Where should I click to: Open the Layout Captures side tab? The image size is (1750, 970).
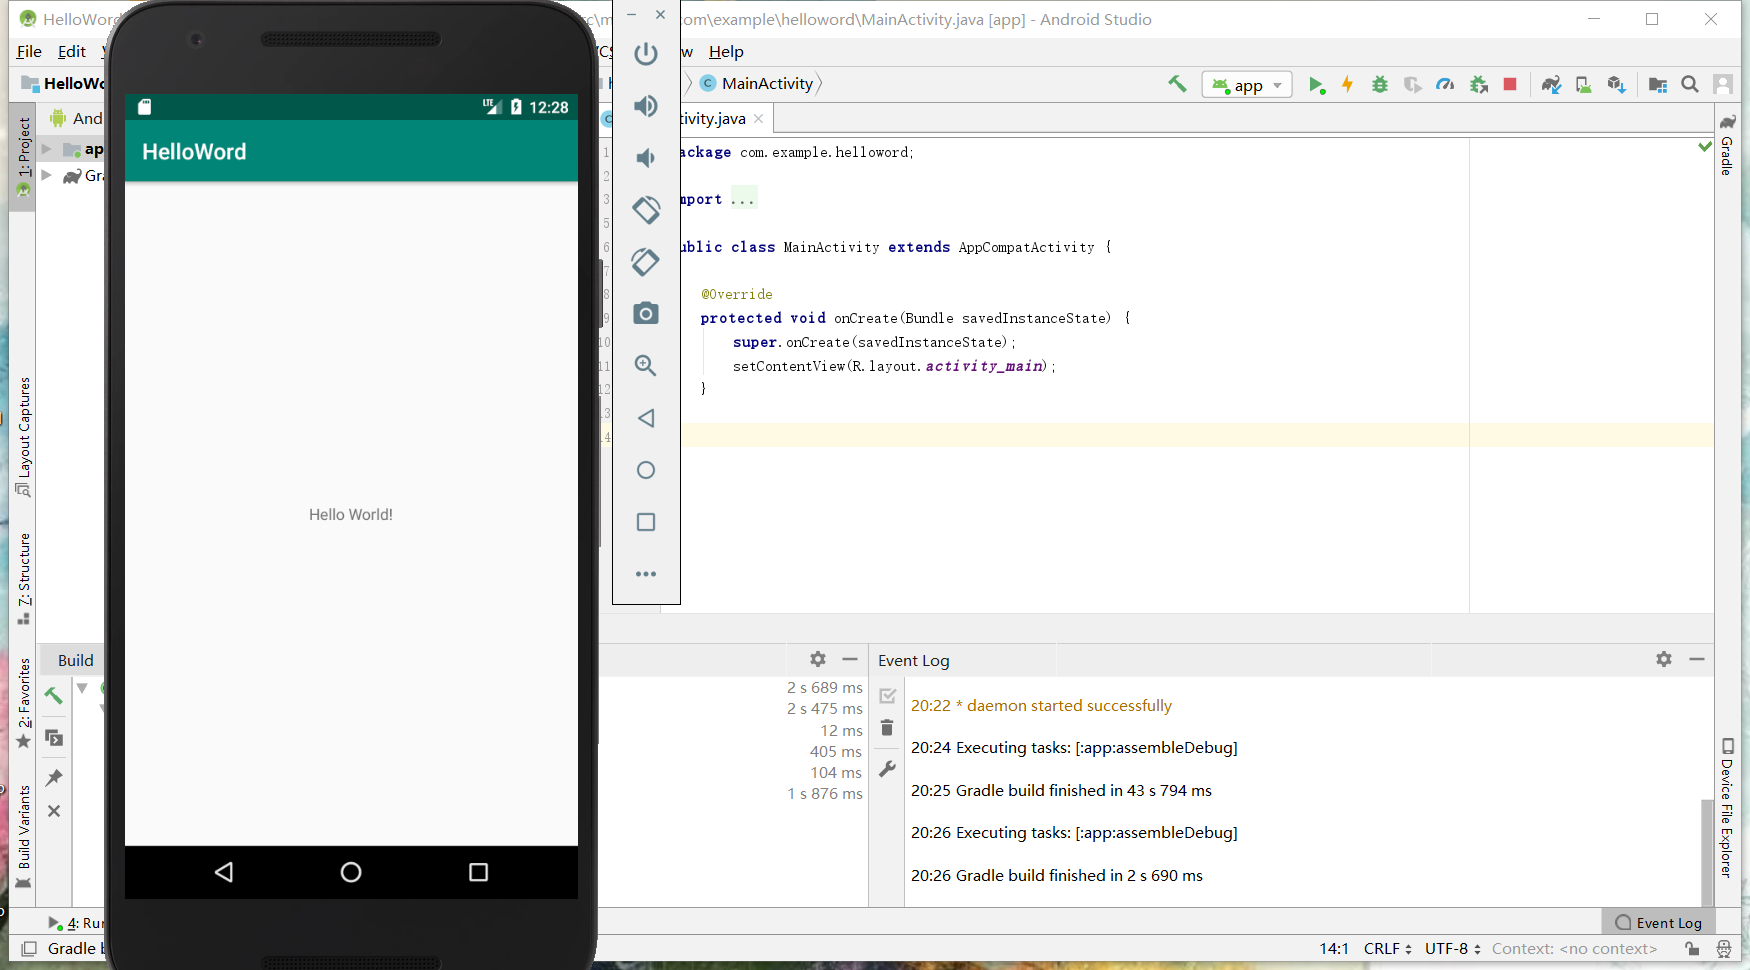point(23,438)
